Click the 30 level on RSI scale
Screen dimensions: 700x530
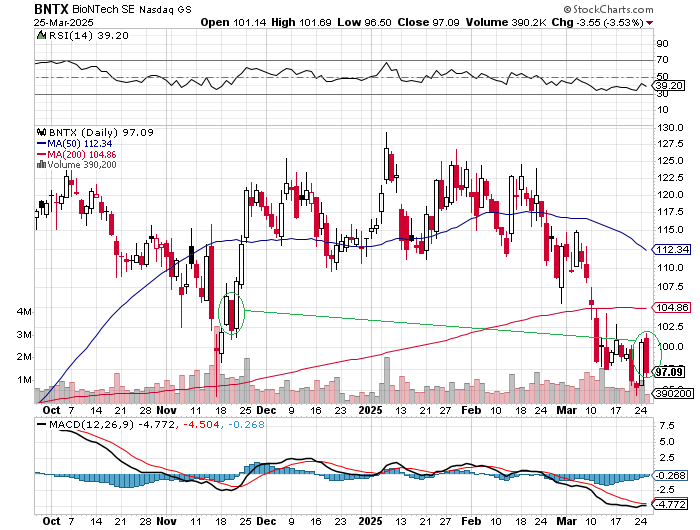coord(662,93)
